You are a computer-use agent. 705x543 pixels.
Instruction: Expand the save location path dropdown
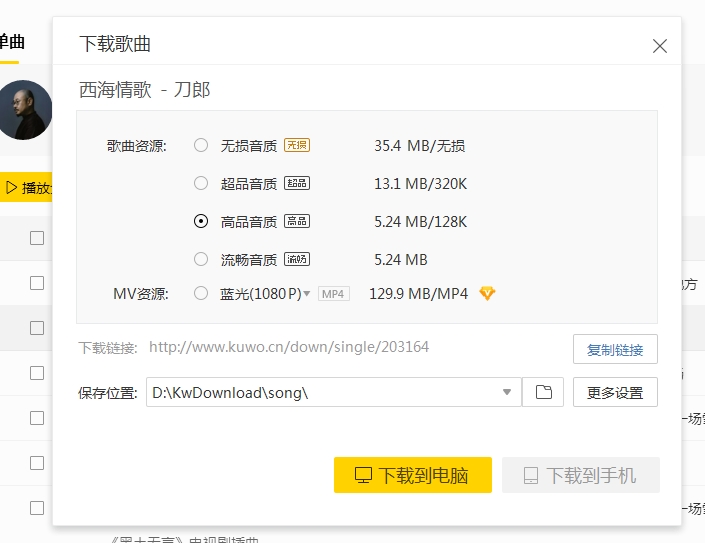tap(507, 392)
